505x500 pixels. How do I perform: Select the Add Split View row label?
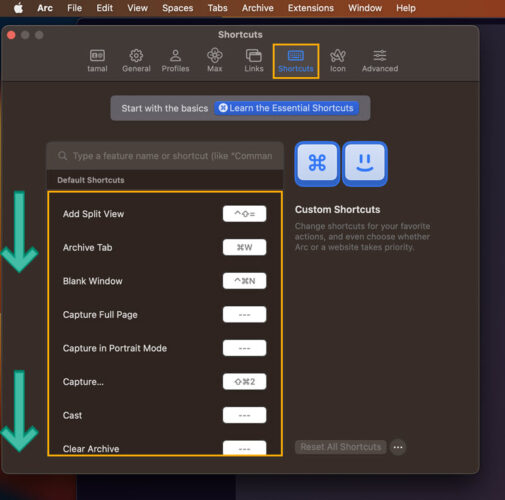coord(93,214)
